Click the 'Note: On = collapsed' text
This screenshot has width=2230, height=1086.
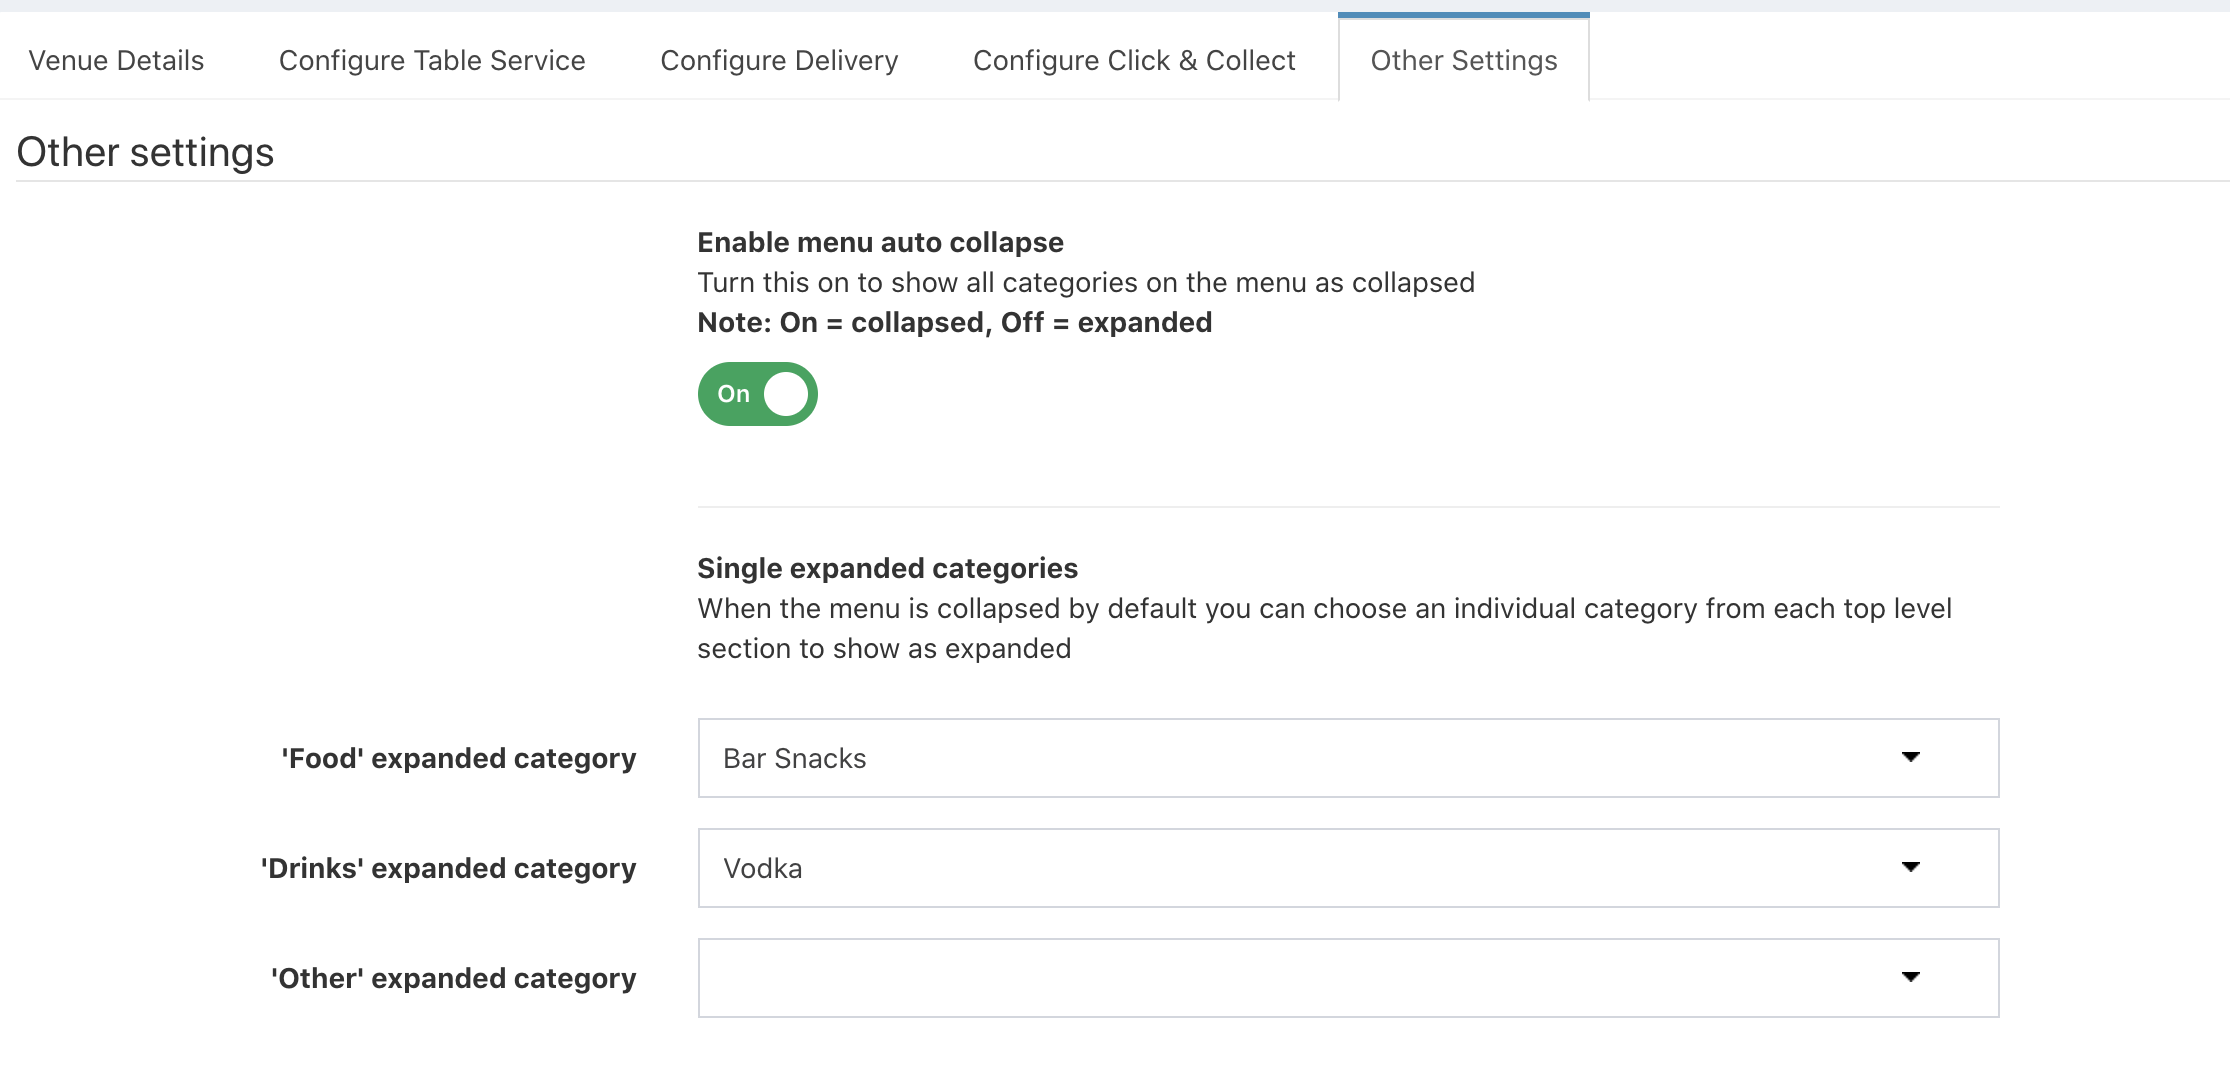click(x=954, y=322)
